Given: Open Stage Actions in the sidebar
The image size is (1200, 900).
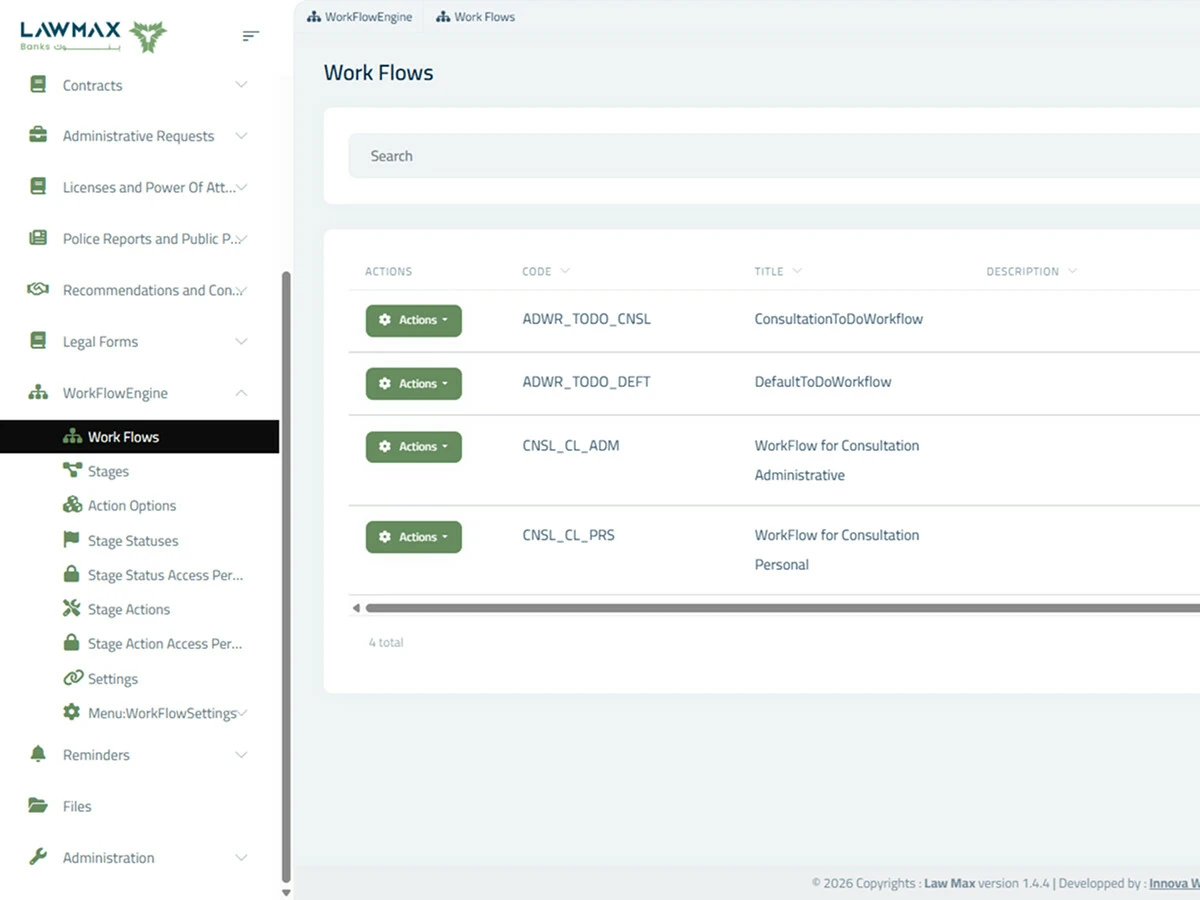Looking at the screenshot, I should pyautogui.click(x=129, y=609).
